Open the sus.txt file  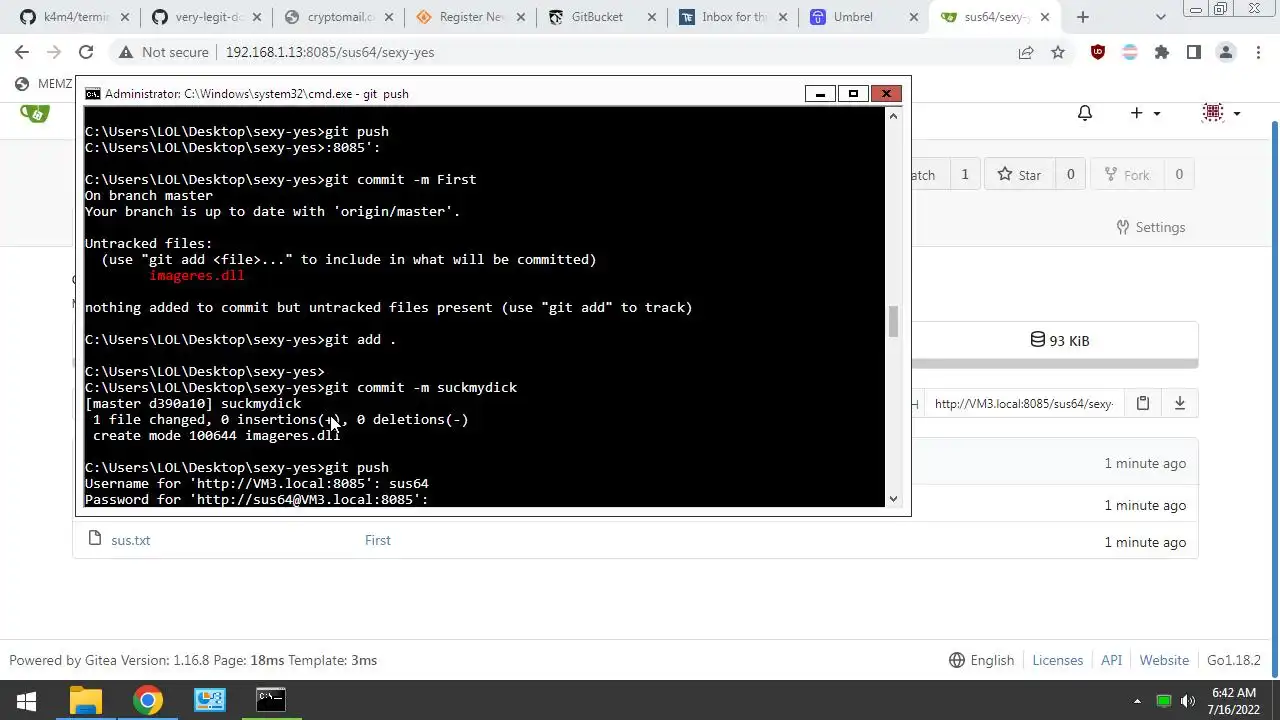131,540
